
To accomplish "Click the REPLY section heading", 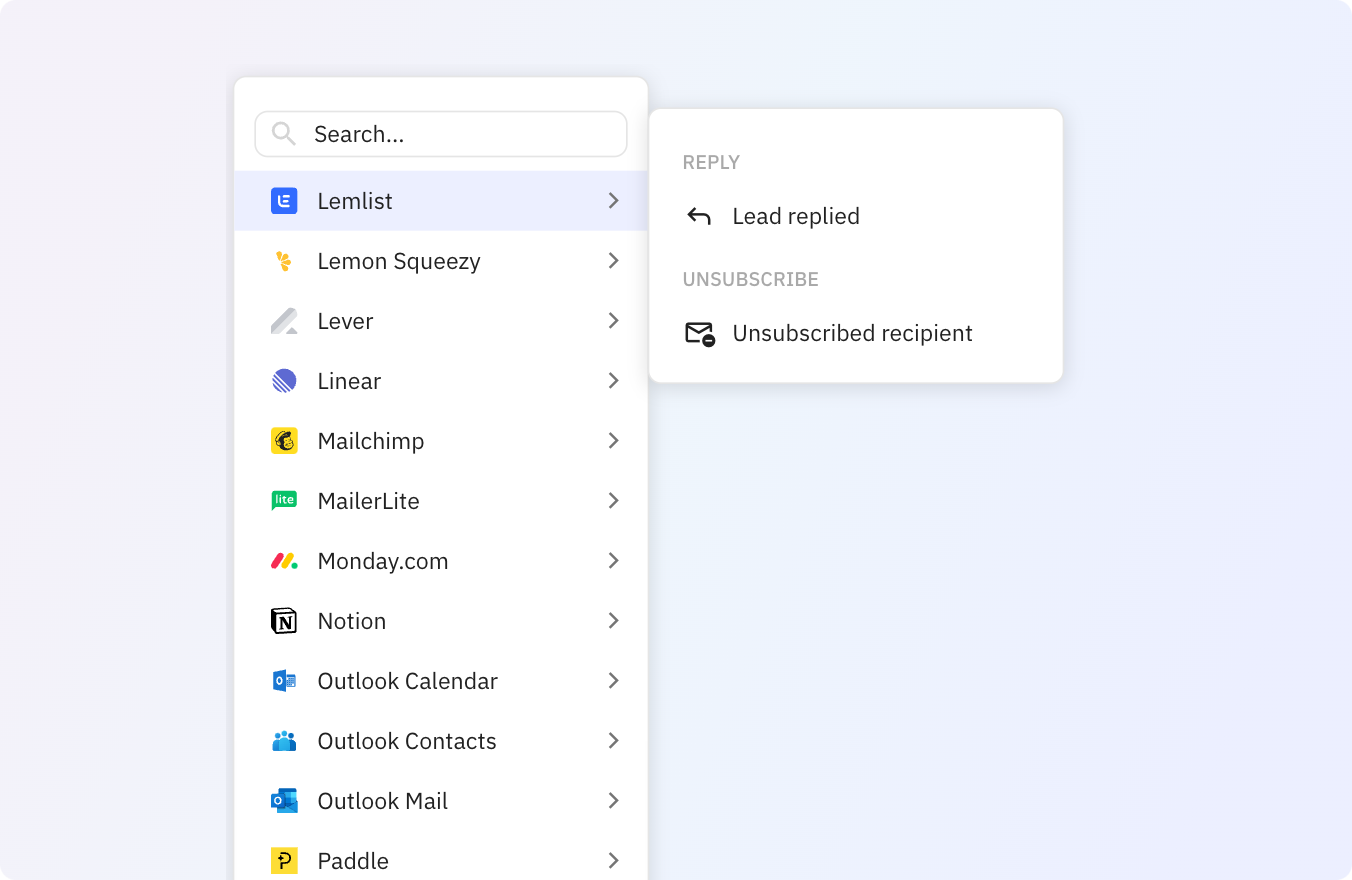I will coord(711,162).
